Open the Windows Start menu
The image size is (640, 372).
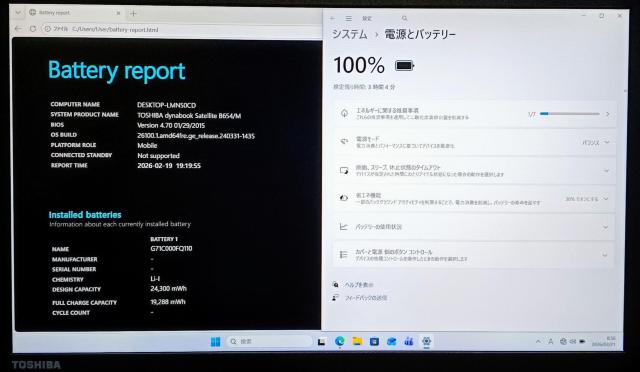tap(216, 341)
